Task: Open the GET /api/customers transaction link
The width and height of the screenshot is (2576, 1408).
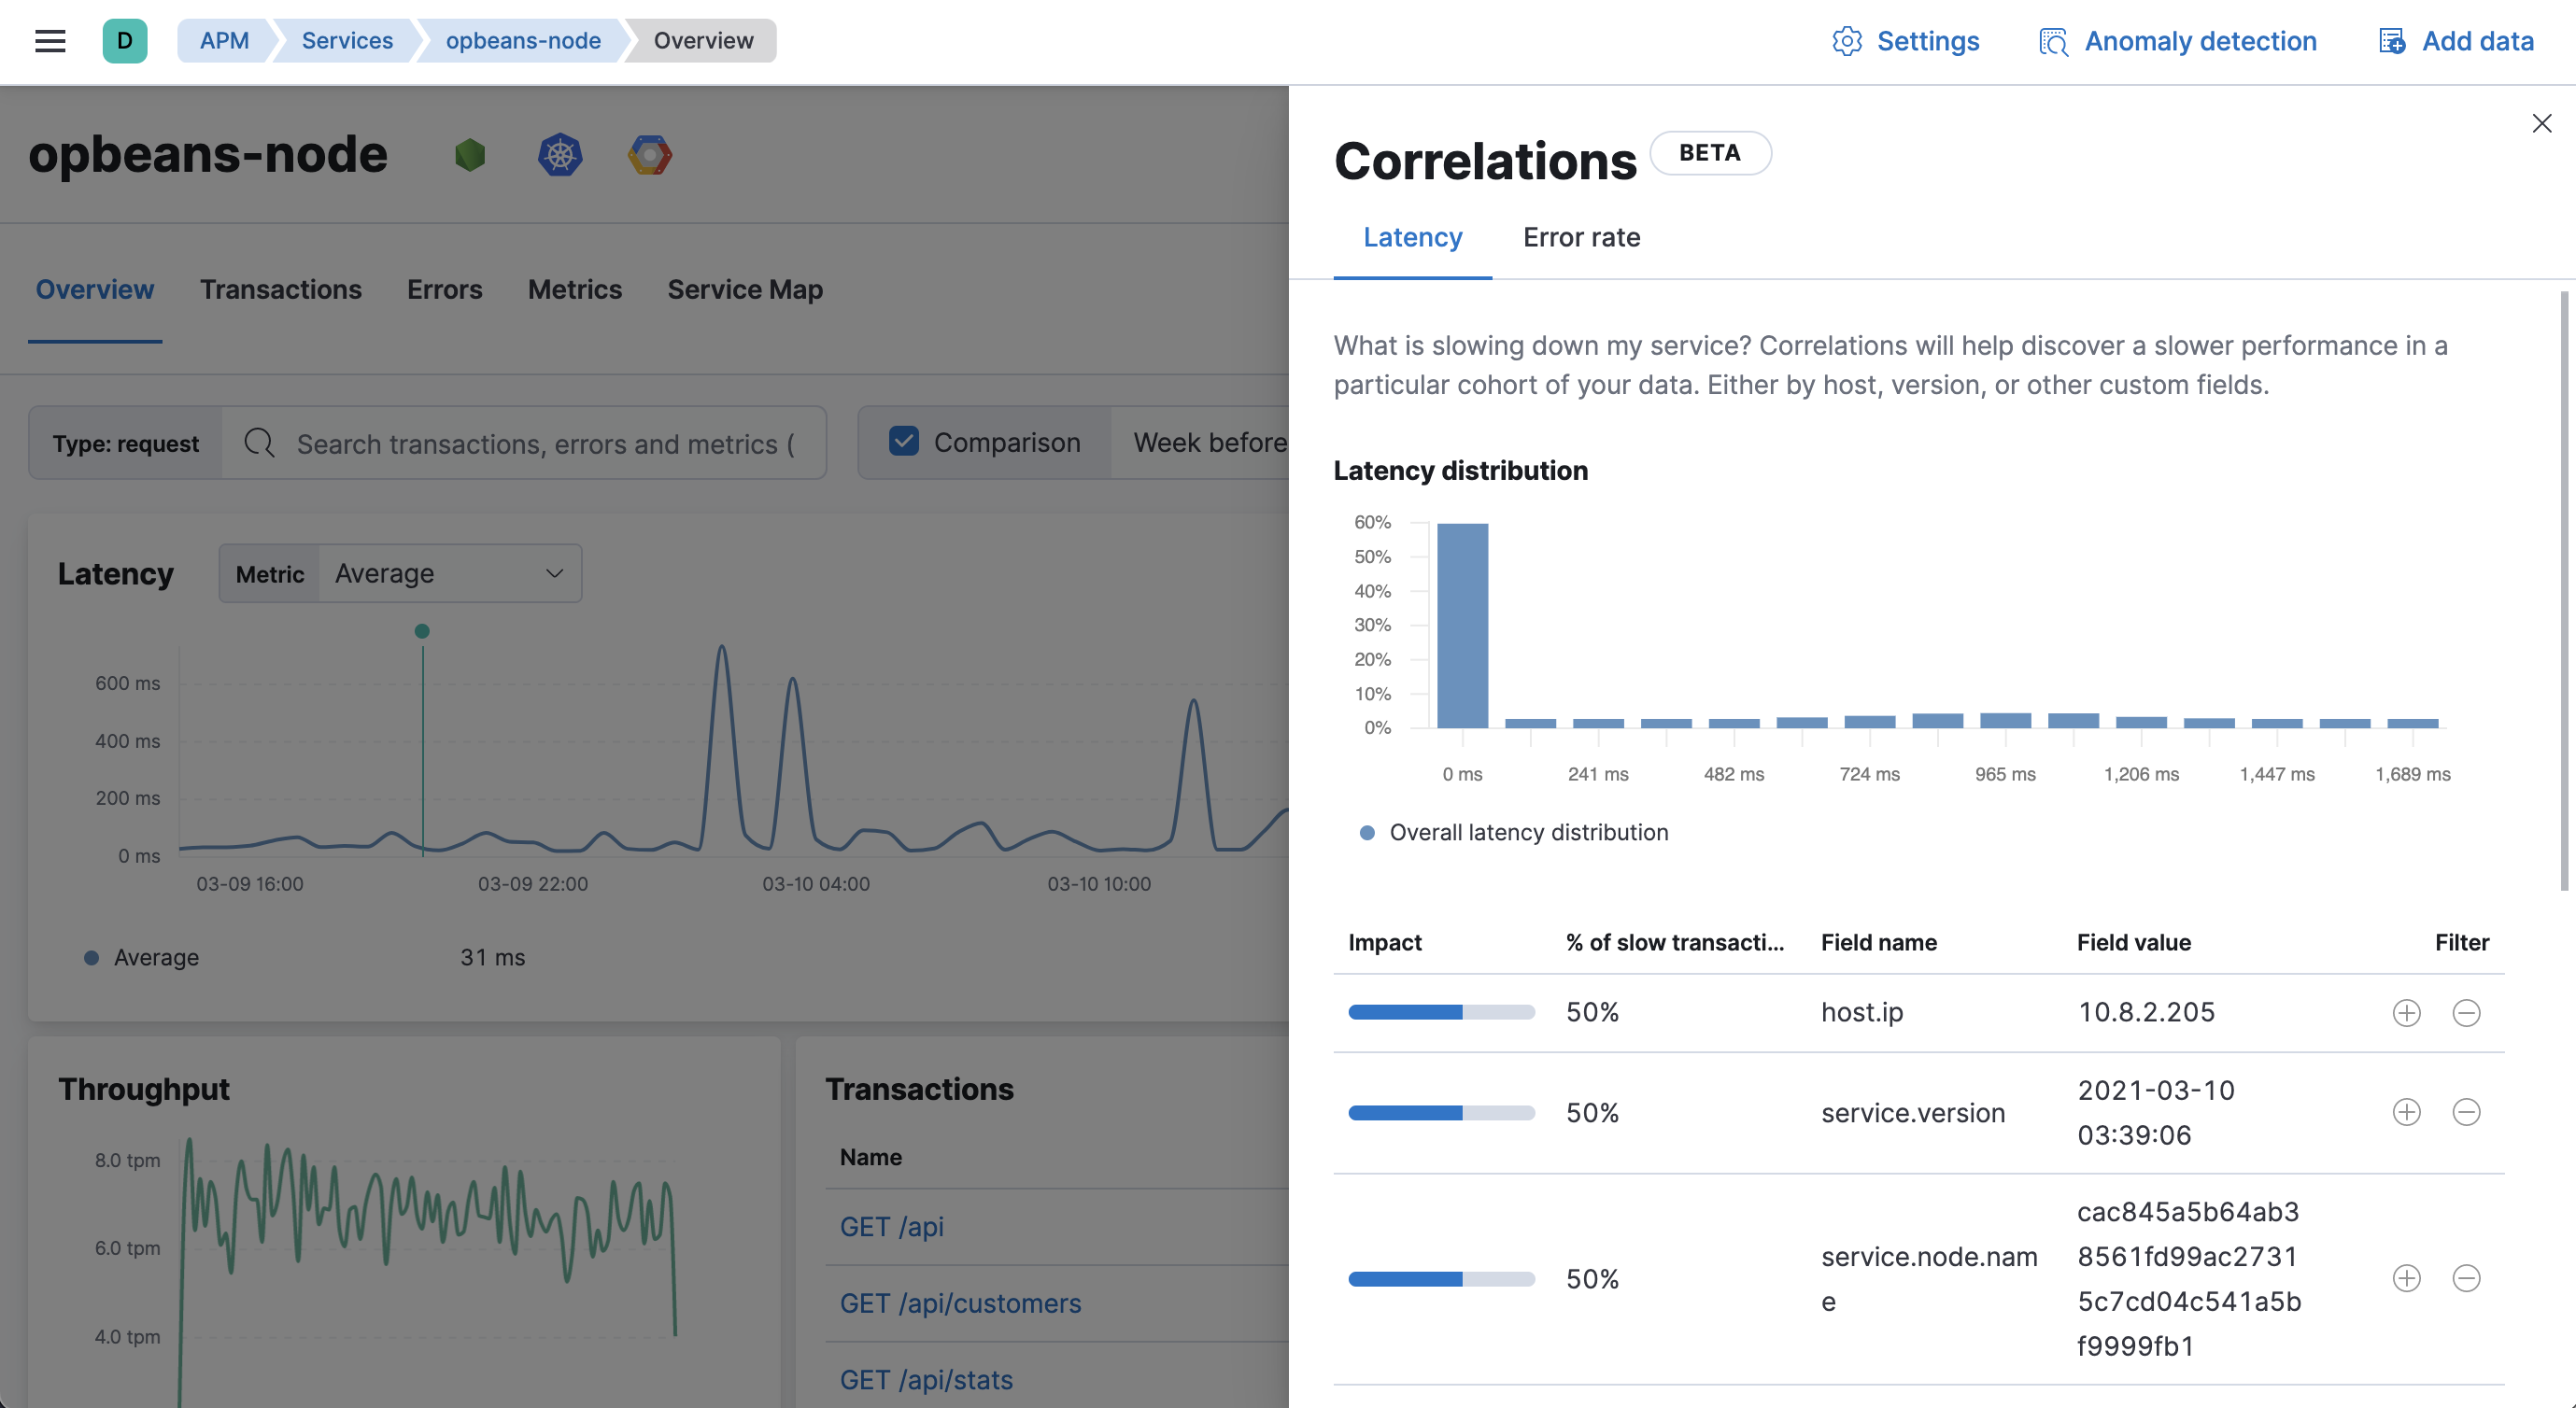Action: 960,1303
